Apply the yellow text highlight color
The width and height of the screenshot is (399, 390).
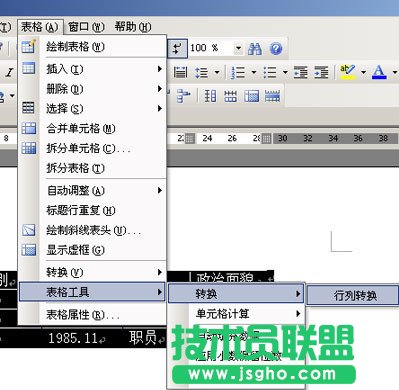click(x=347, y=72)
